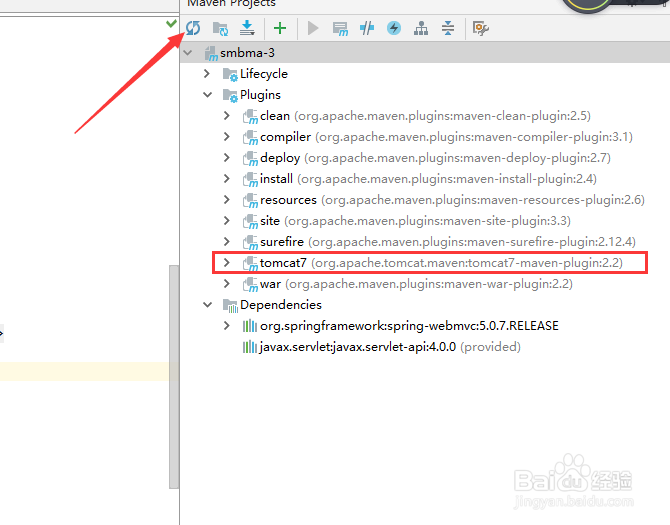This screenshot has width=670, height=525.
Task: Reimport all Maven projects
Action: click(x=193, y=28)
